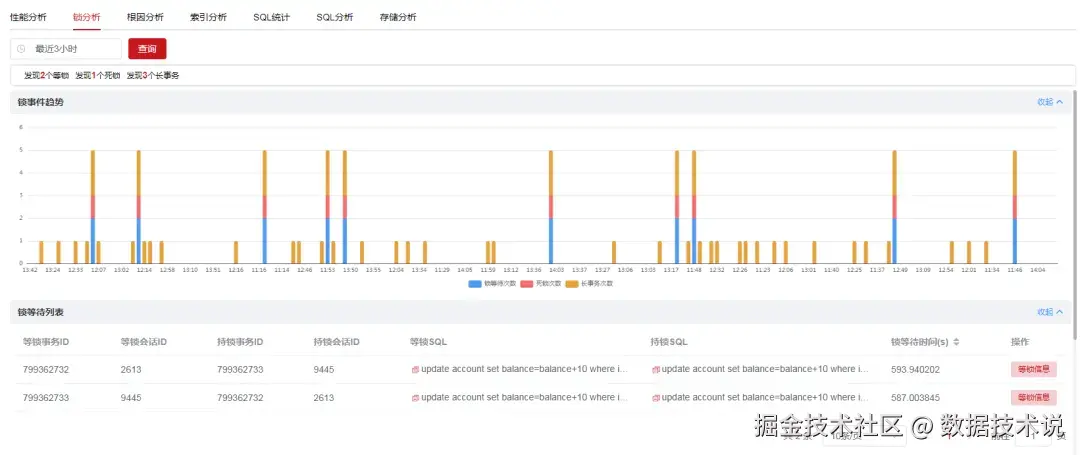Copy the 持锁SQL in the 593.940202 row

coord(656,370)
